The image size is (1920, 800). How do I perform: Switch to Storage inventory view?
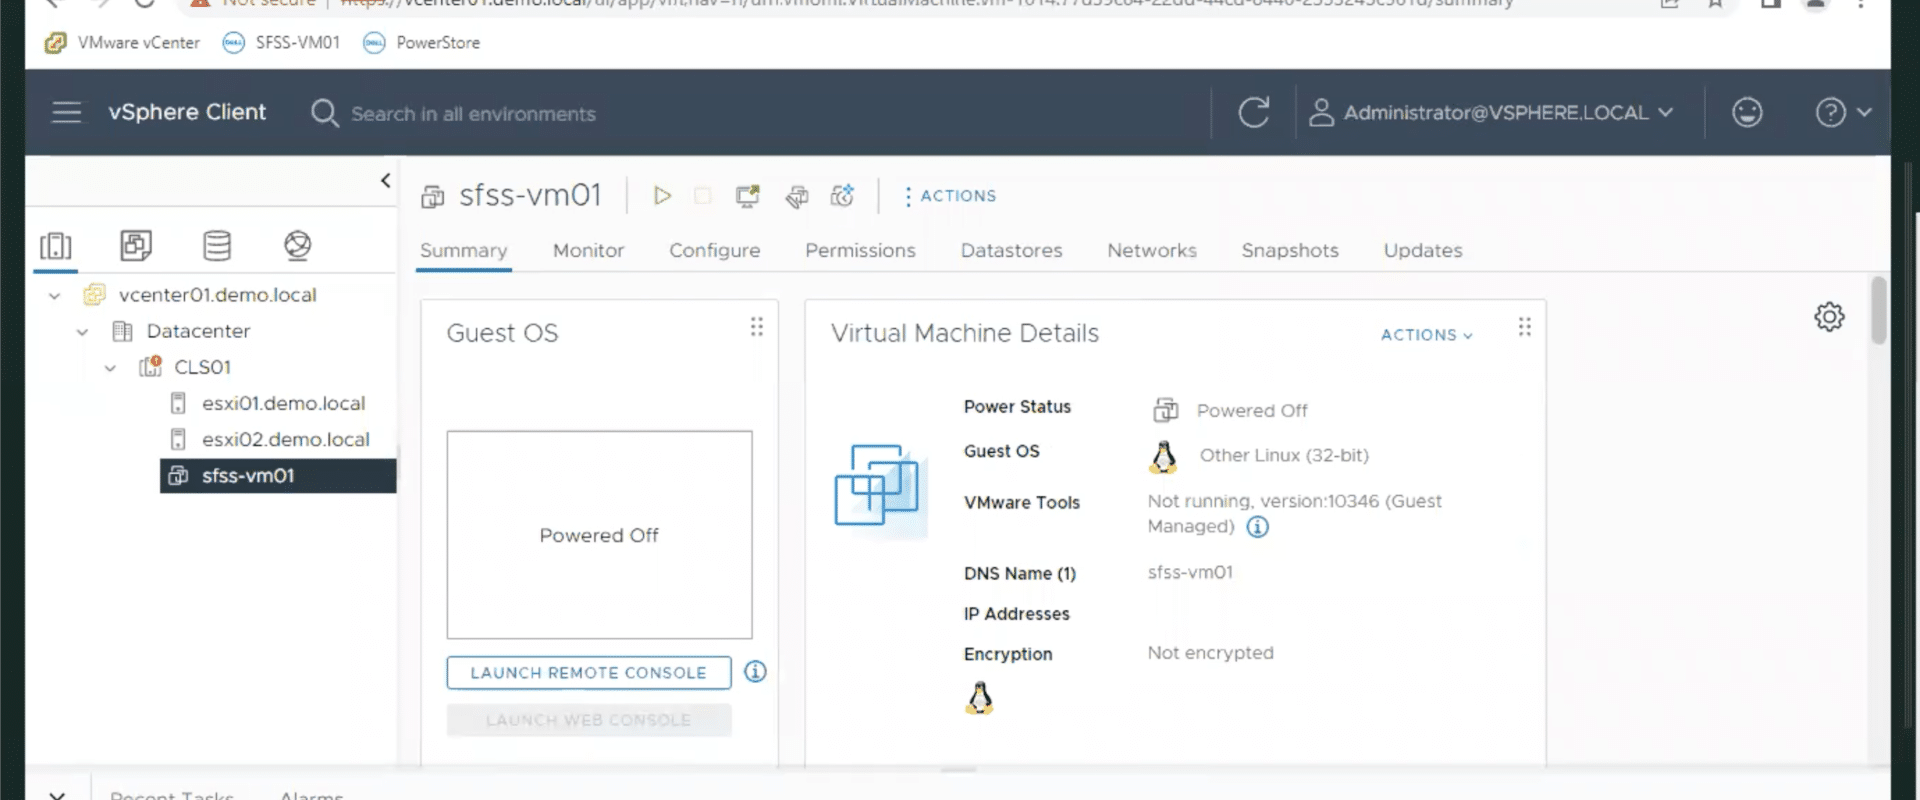click(x=217, y=245)
